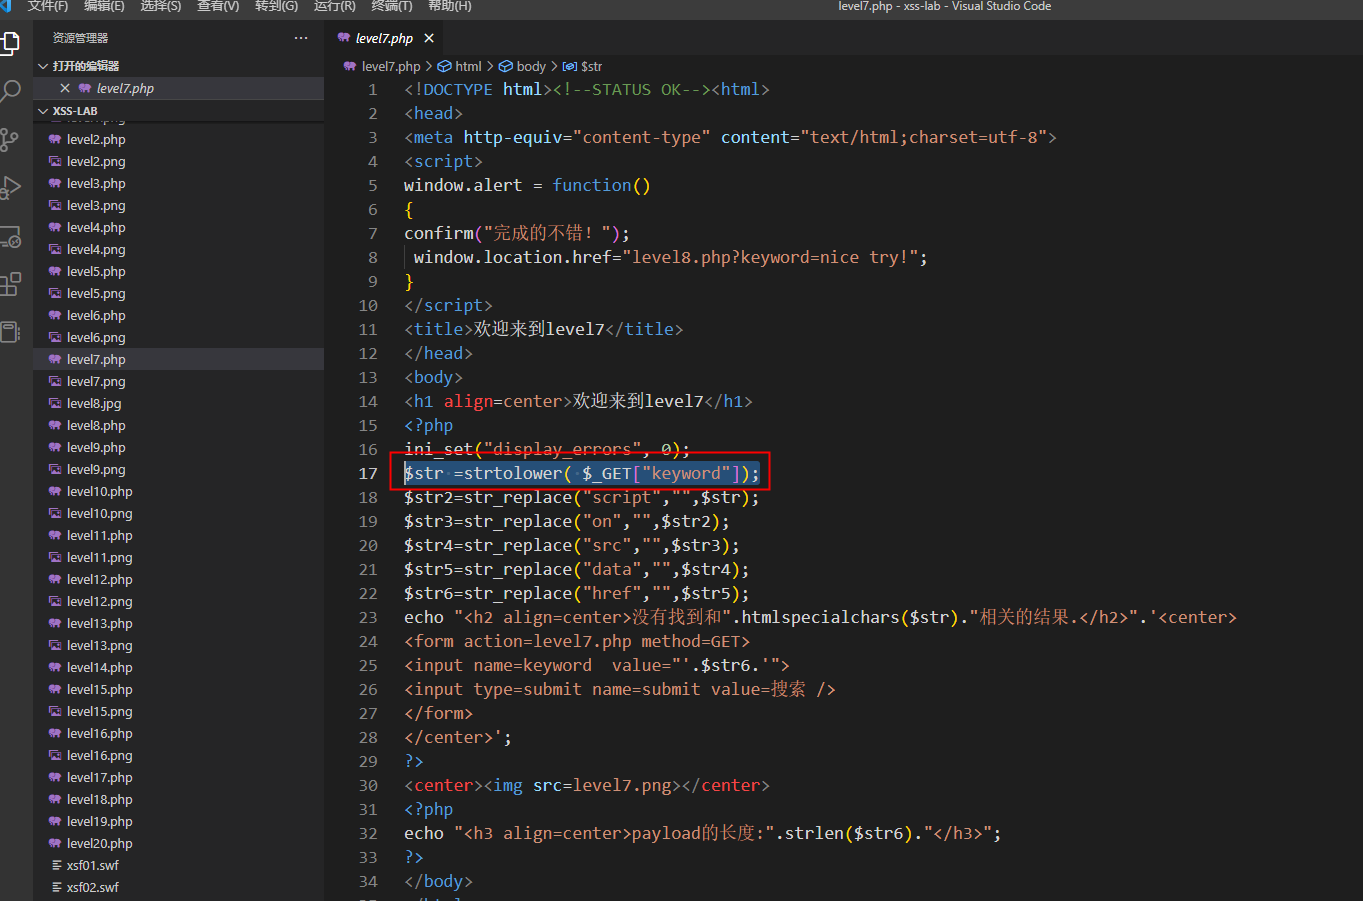Click the htmlspecialchars call on line 23
Viewport: 1363px width, 901px height.
(820, 617)
